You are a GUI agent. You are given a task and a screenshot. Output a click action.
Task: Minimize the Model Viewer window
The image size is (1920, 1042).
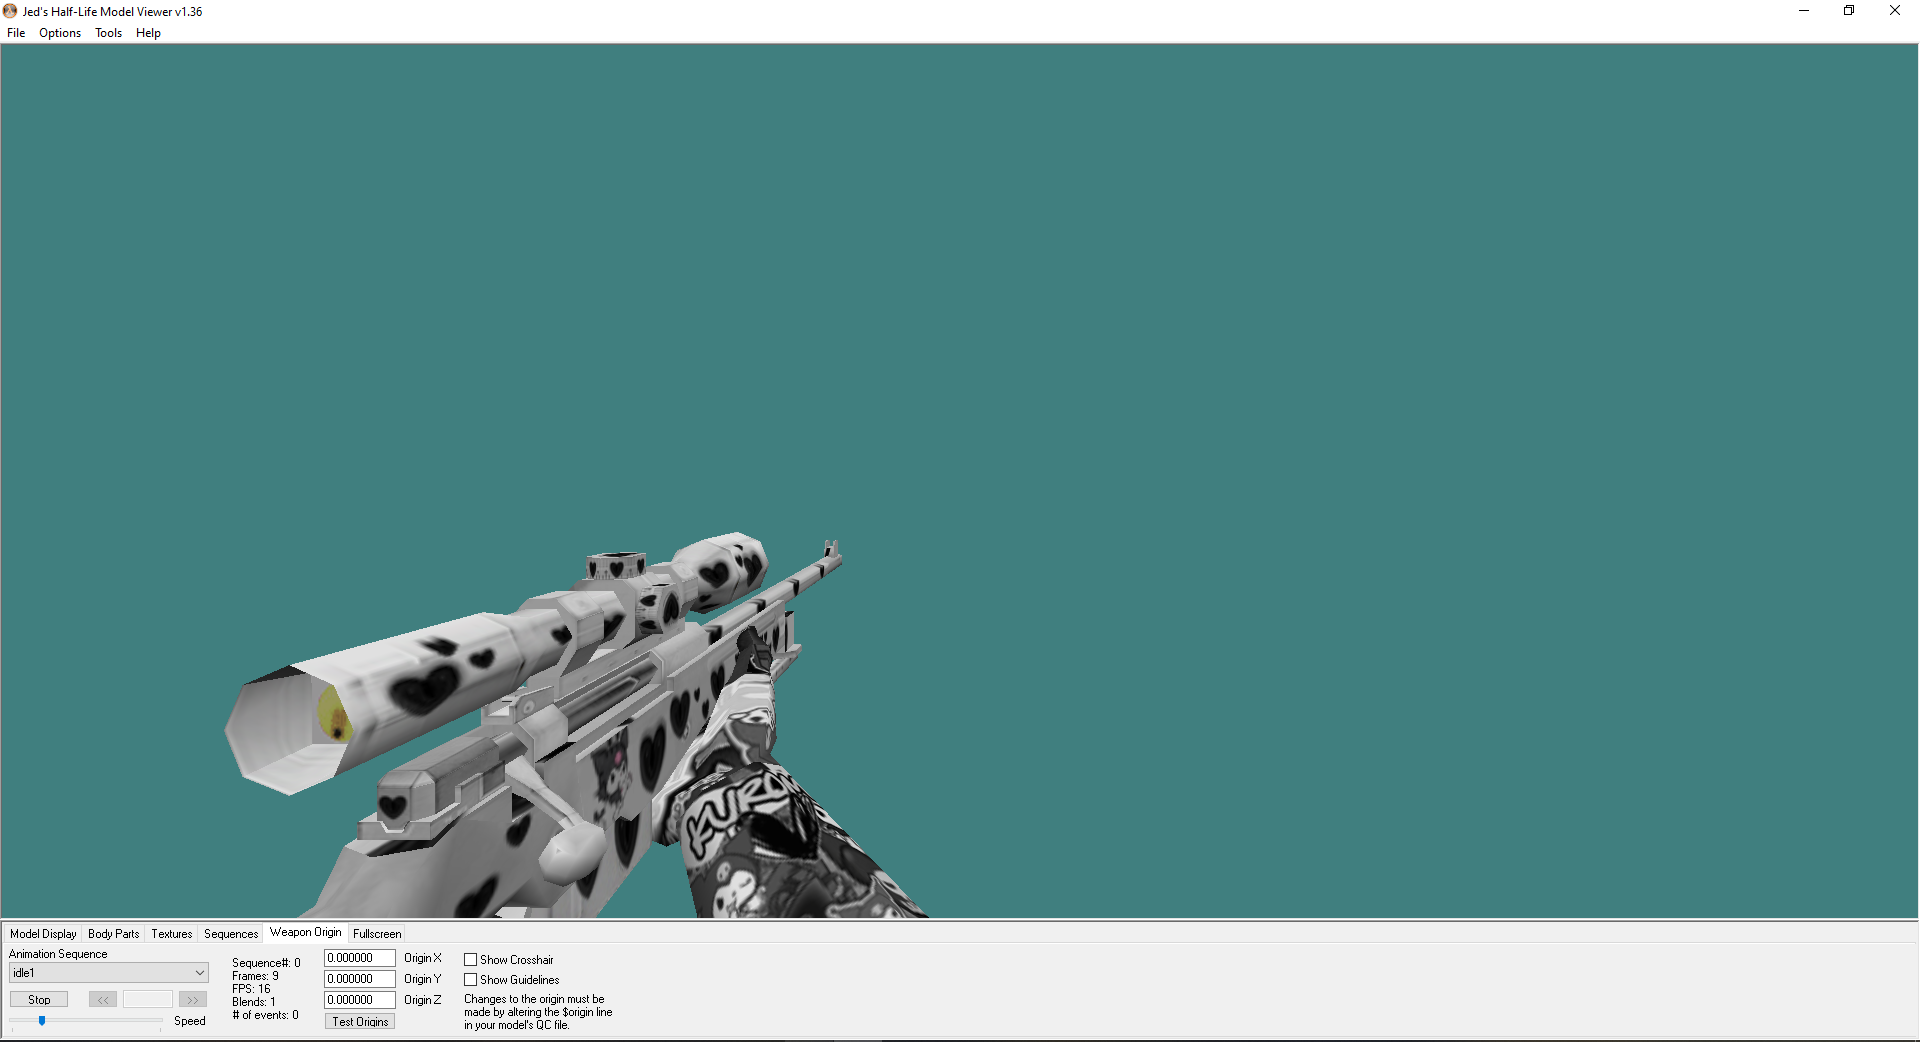[1804, 11]
